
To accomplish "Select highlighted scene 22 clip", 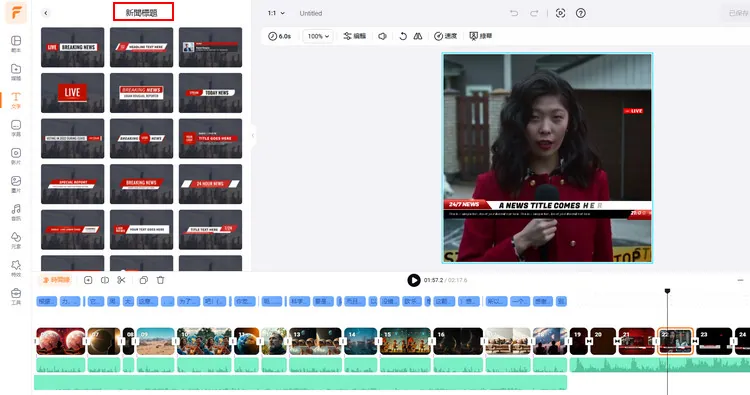I will click(675, 341).
